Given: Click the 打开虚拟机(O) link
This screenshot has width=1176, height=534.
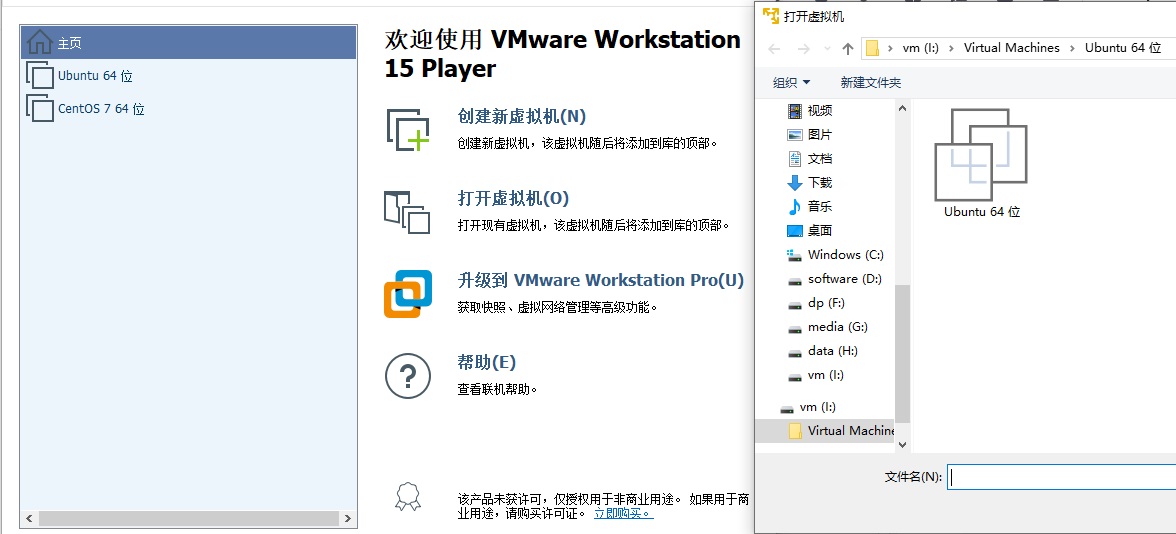Looking at the screenshot, I should tap(514, 199).
